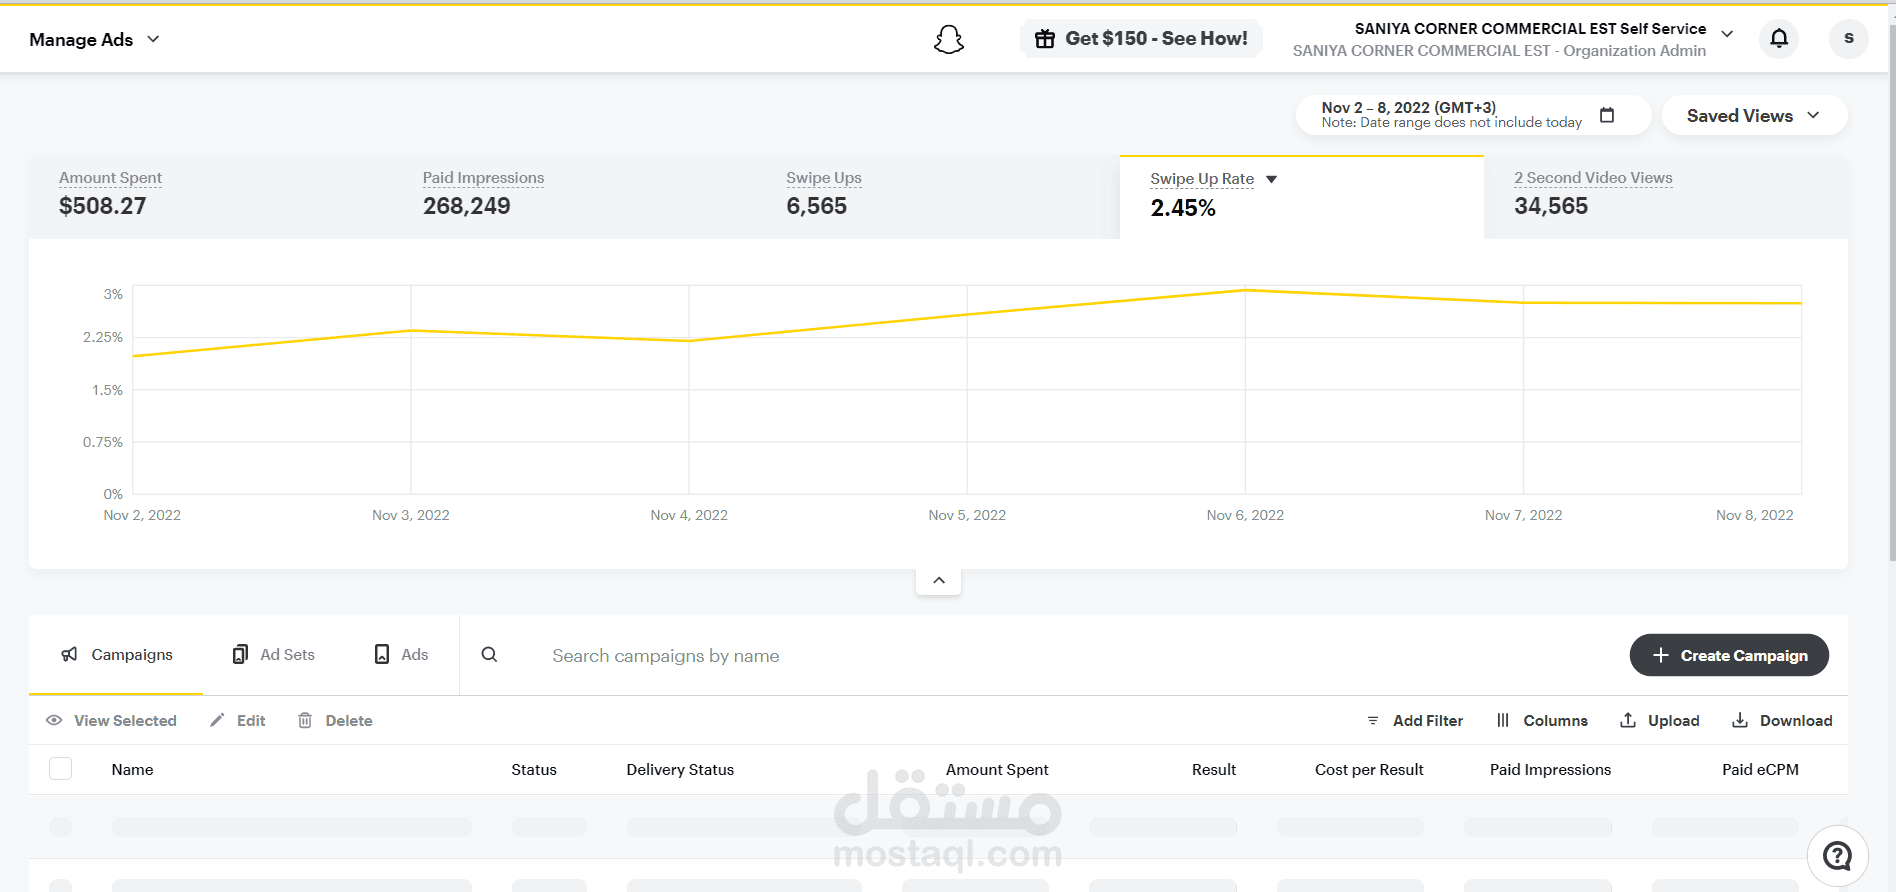Open the Swipe Up Rate metric dropdown
The height and width of the screenshot is (892, 1896).
point(1271,179)
